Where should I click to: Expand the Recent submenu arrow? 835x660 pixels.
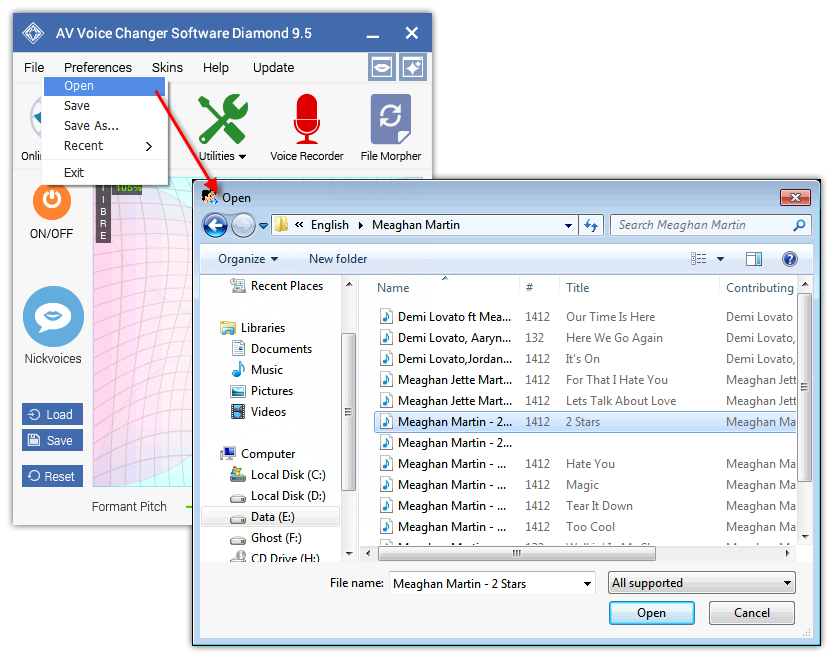click(x=149, y=146)
